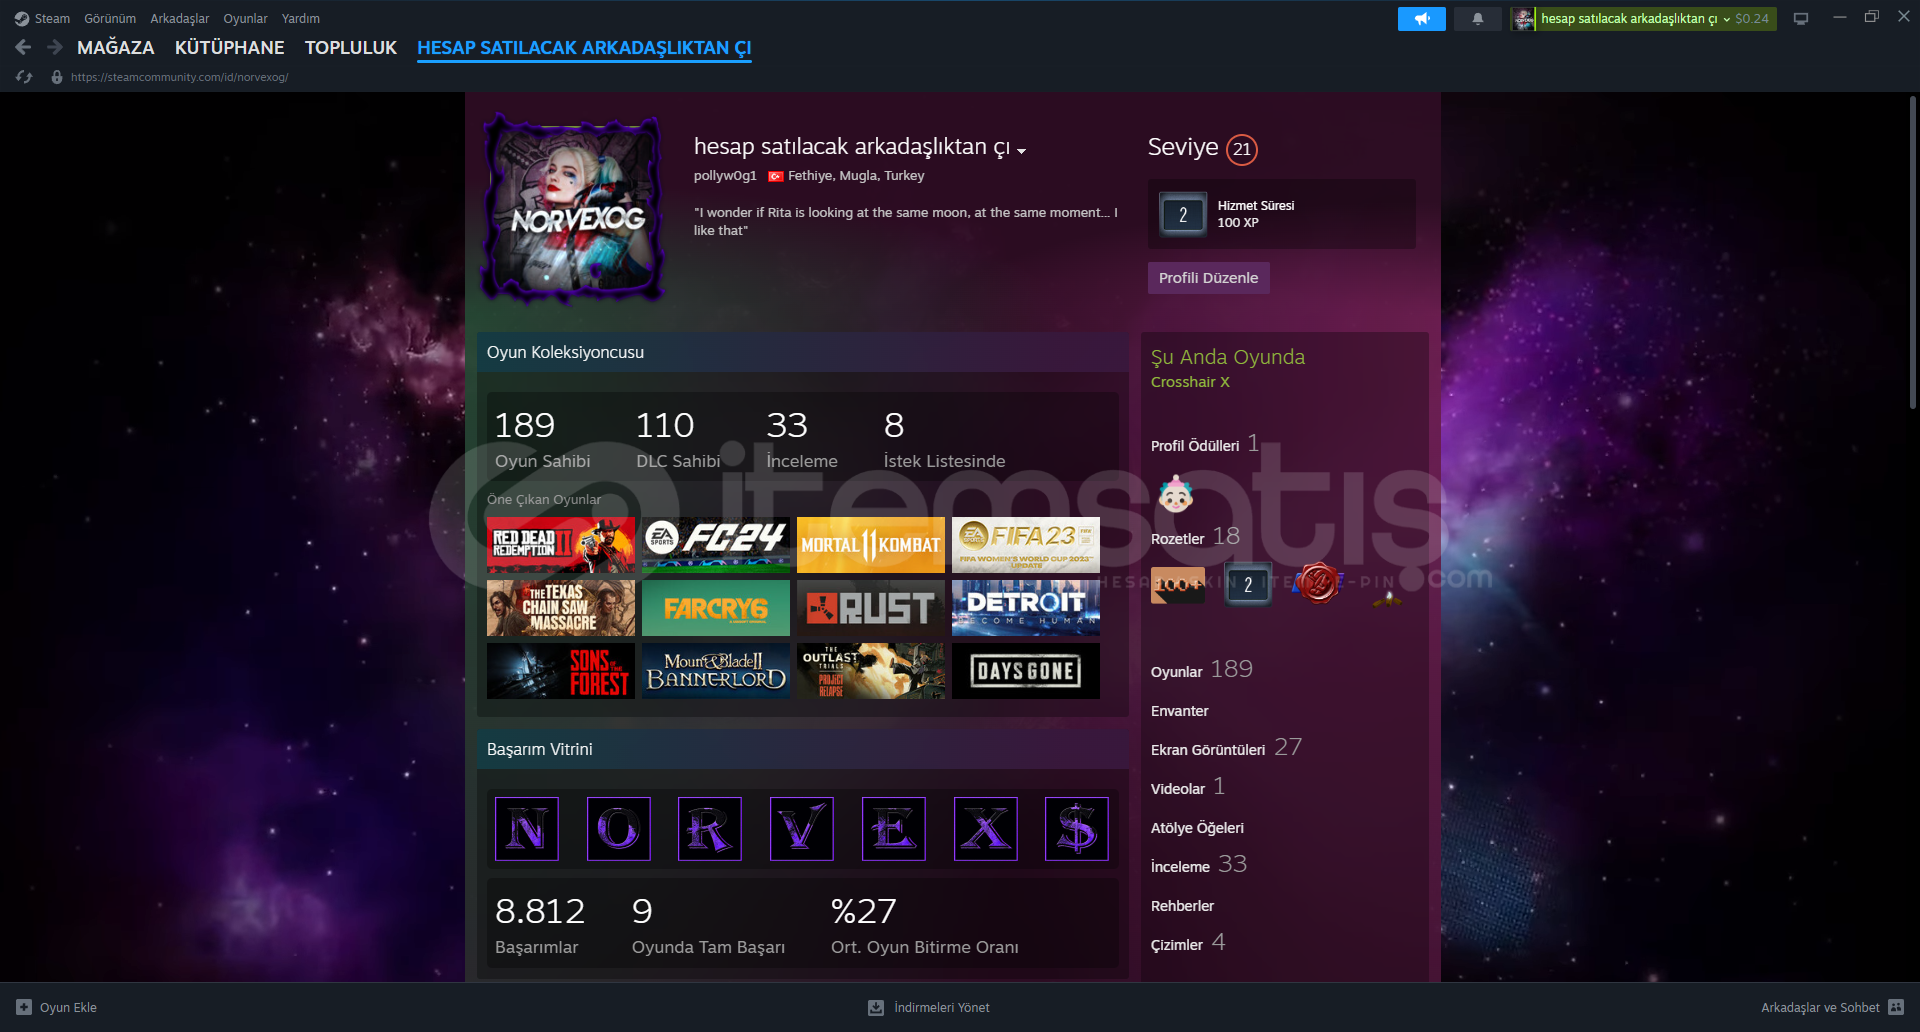1920x1032 pixels.
Task: Open the announcements megaphone button
Action: (1421, 19)
